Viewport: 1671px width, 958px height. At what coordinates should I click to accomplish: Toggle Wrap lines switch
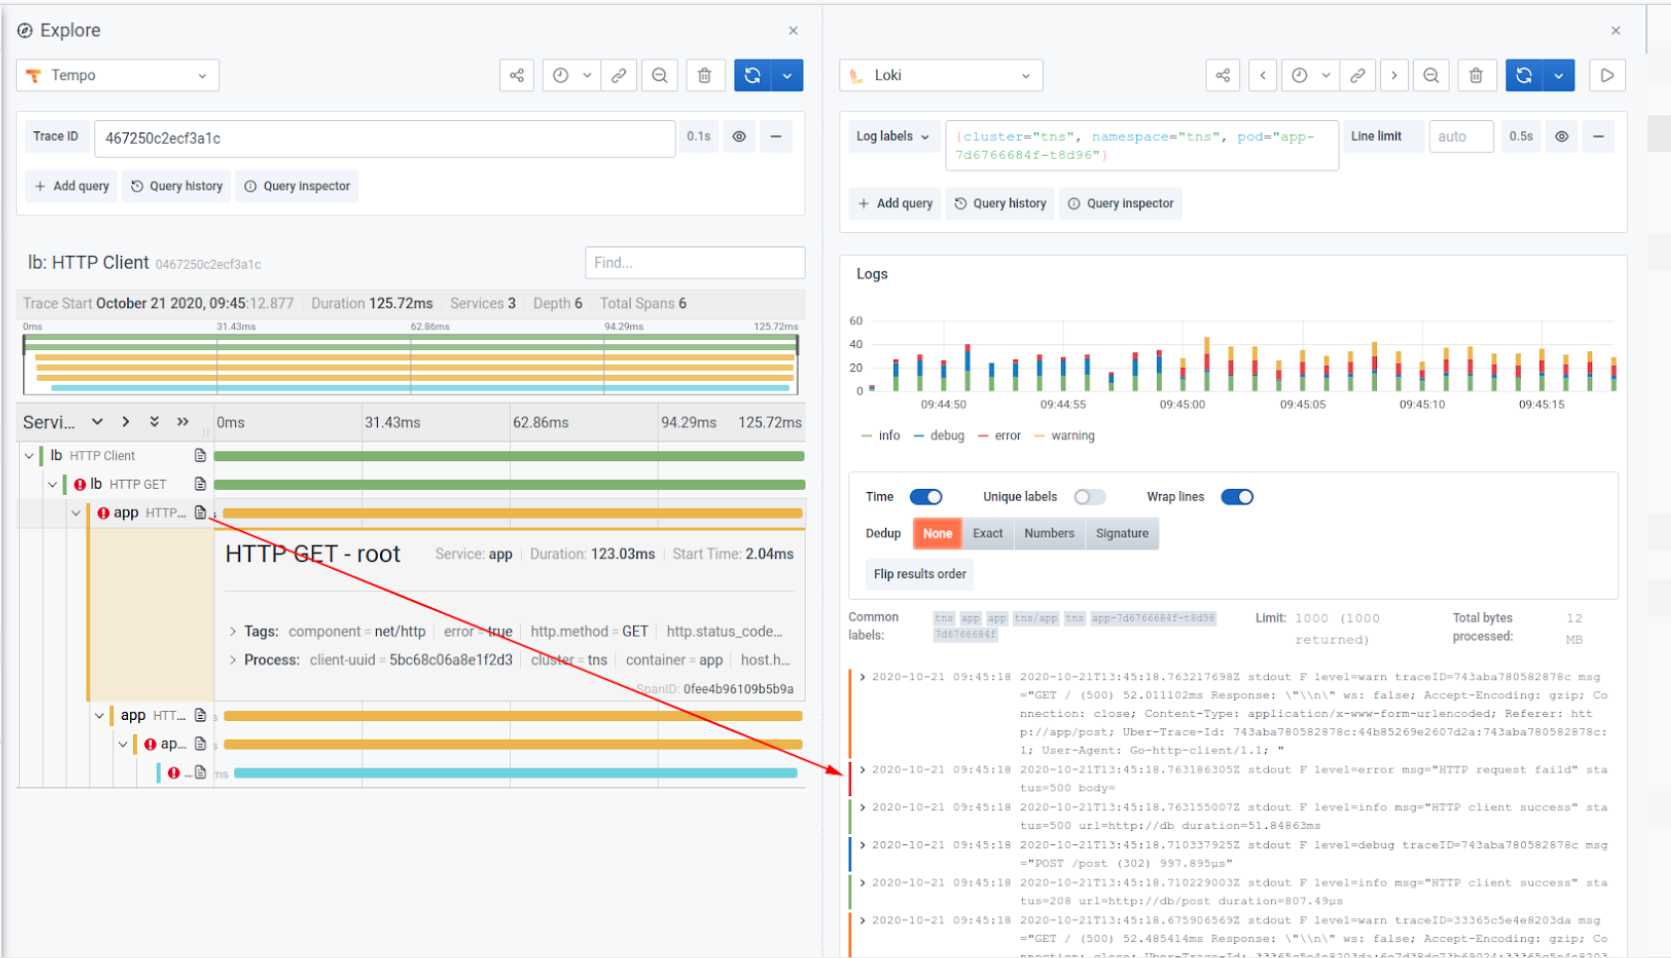click(1237, 497)
